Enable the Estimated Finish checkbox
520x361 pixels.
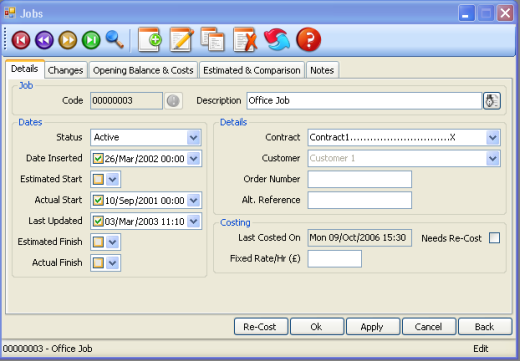point(98,242)
